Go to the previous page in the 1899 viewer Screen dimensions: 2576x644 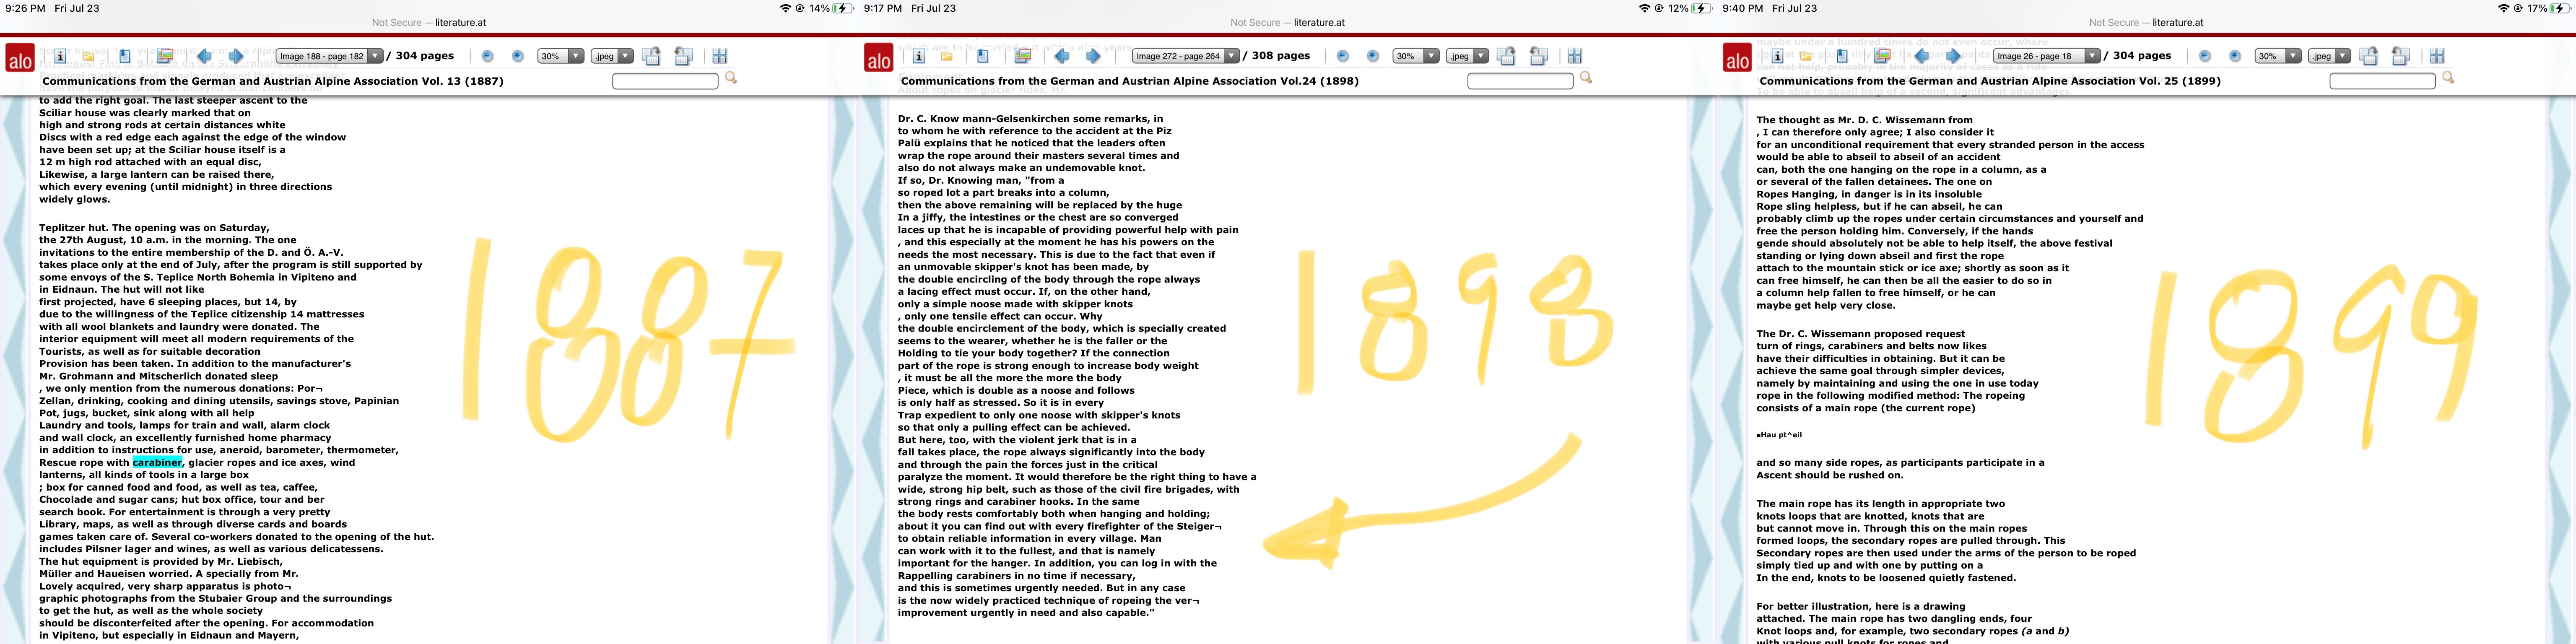(1922, 56)
